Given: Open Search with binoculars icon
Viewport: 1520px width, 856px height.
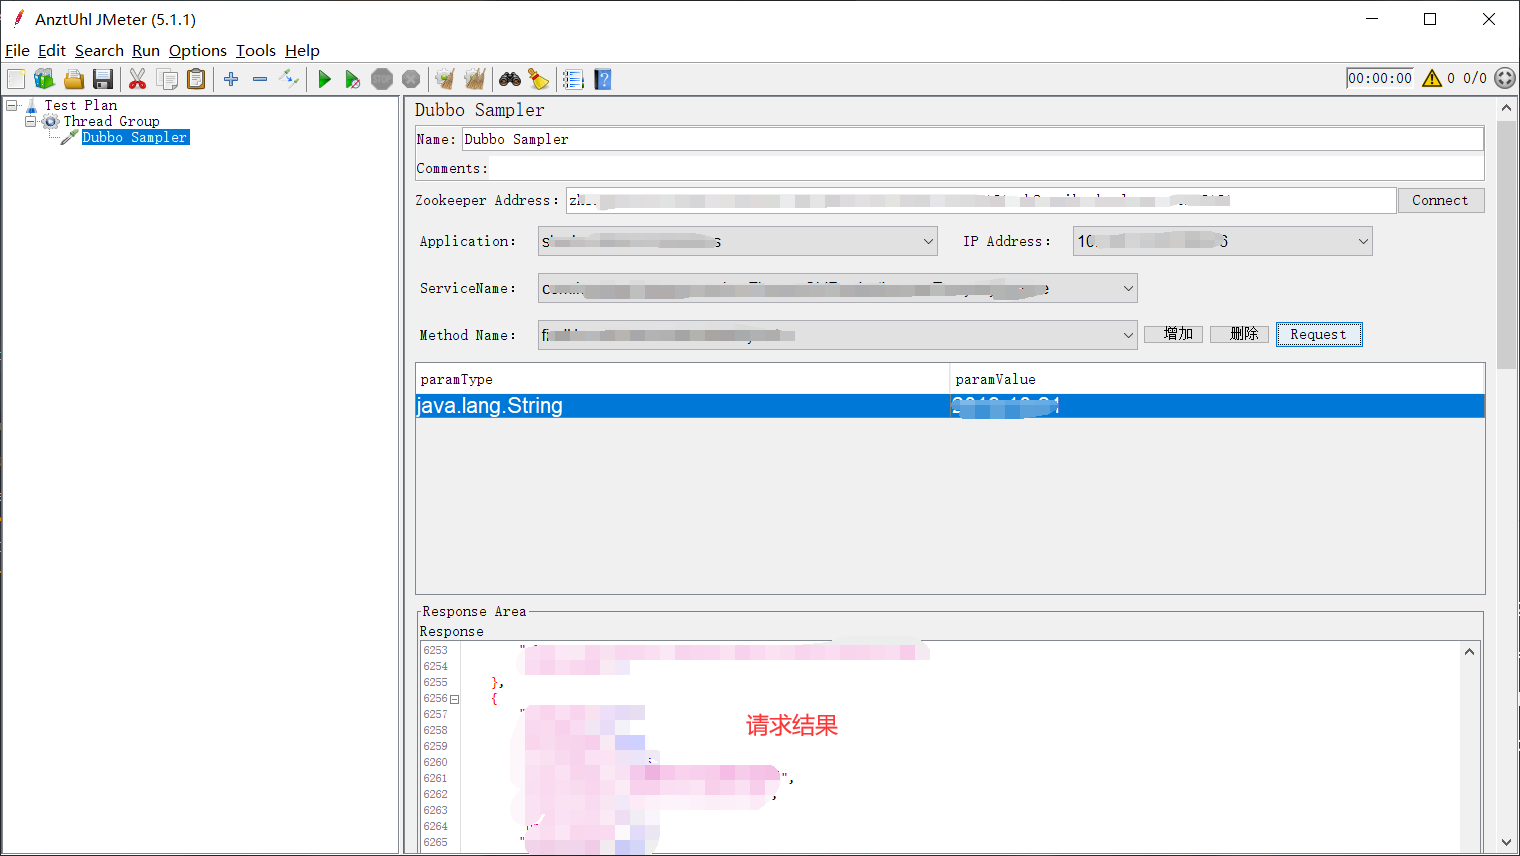Looking at the screenshot, I should [510, 79].
